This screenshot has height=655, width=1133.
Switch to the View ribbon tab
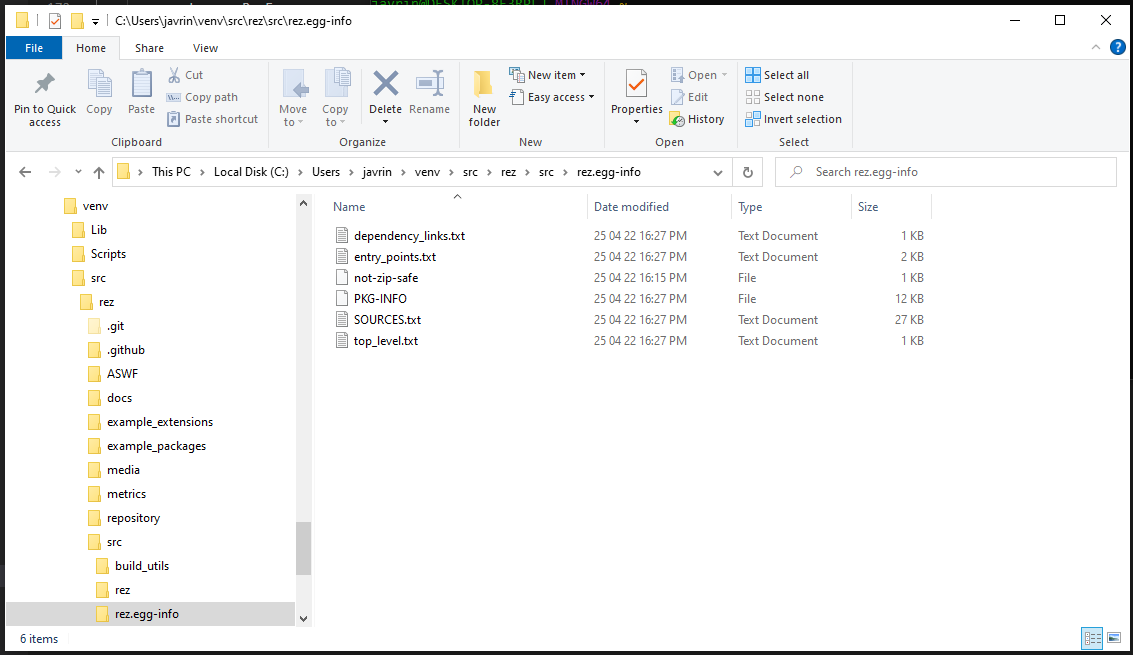205,48
